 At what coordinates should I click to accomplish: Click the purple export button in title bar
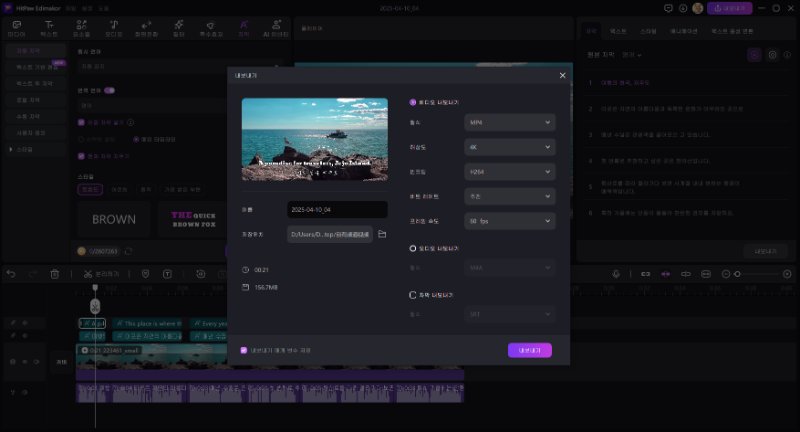point(730,8)
